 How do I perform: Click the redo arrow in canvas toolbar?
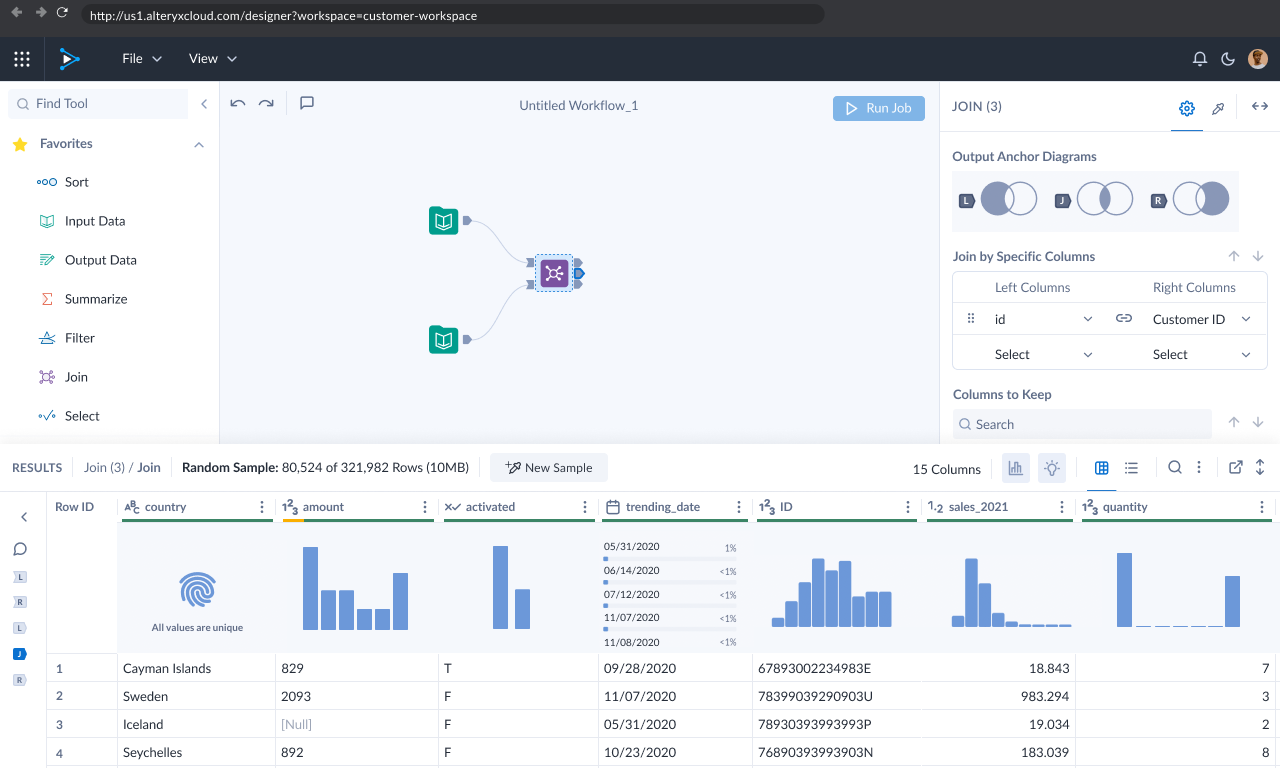pos(266,103)
